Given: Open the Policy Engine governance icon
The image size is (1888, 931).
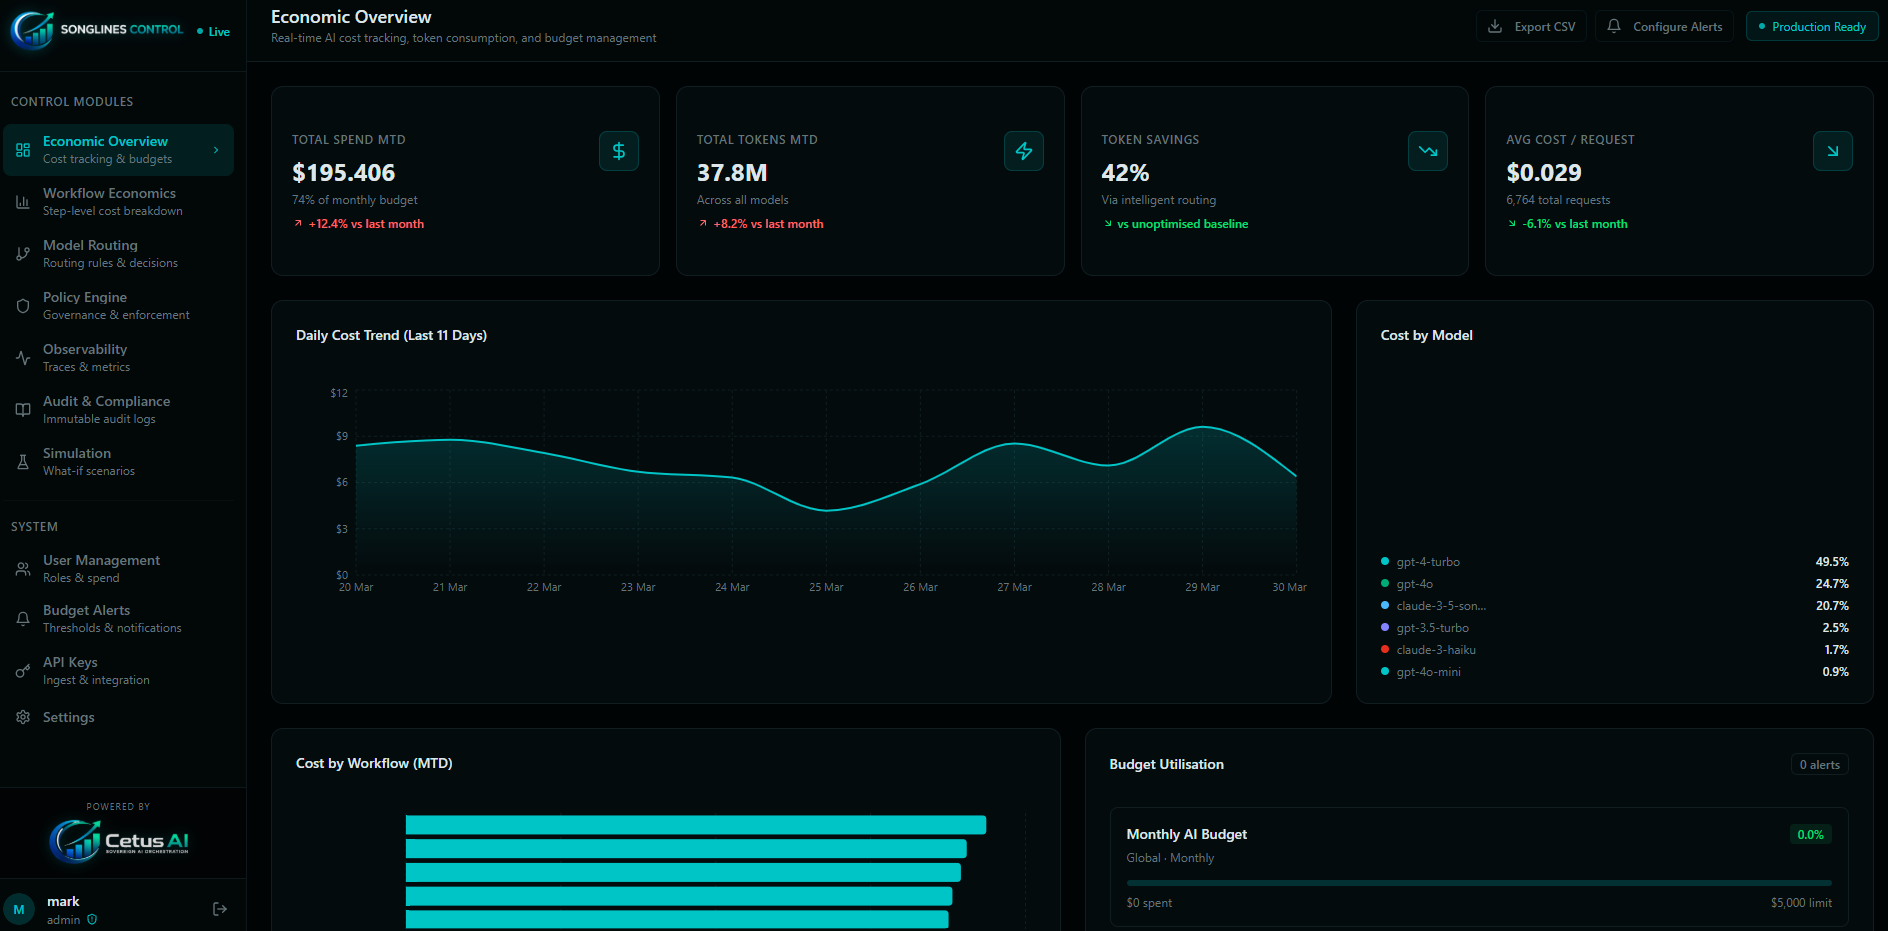Looking at the screenshot, I should click(x=23, y=305).
